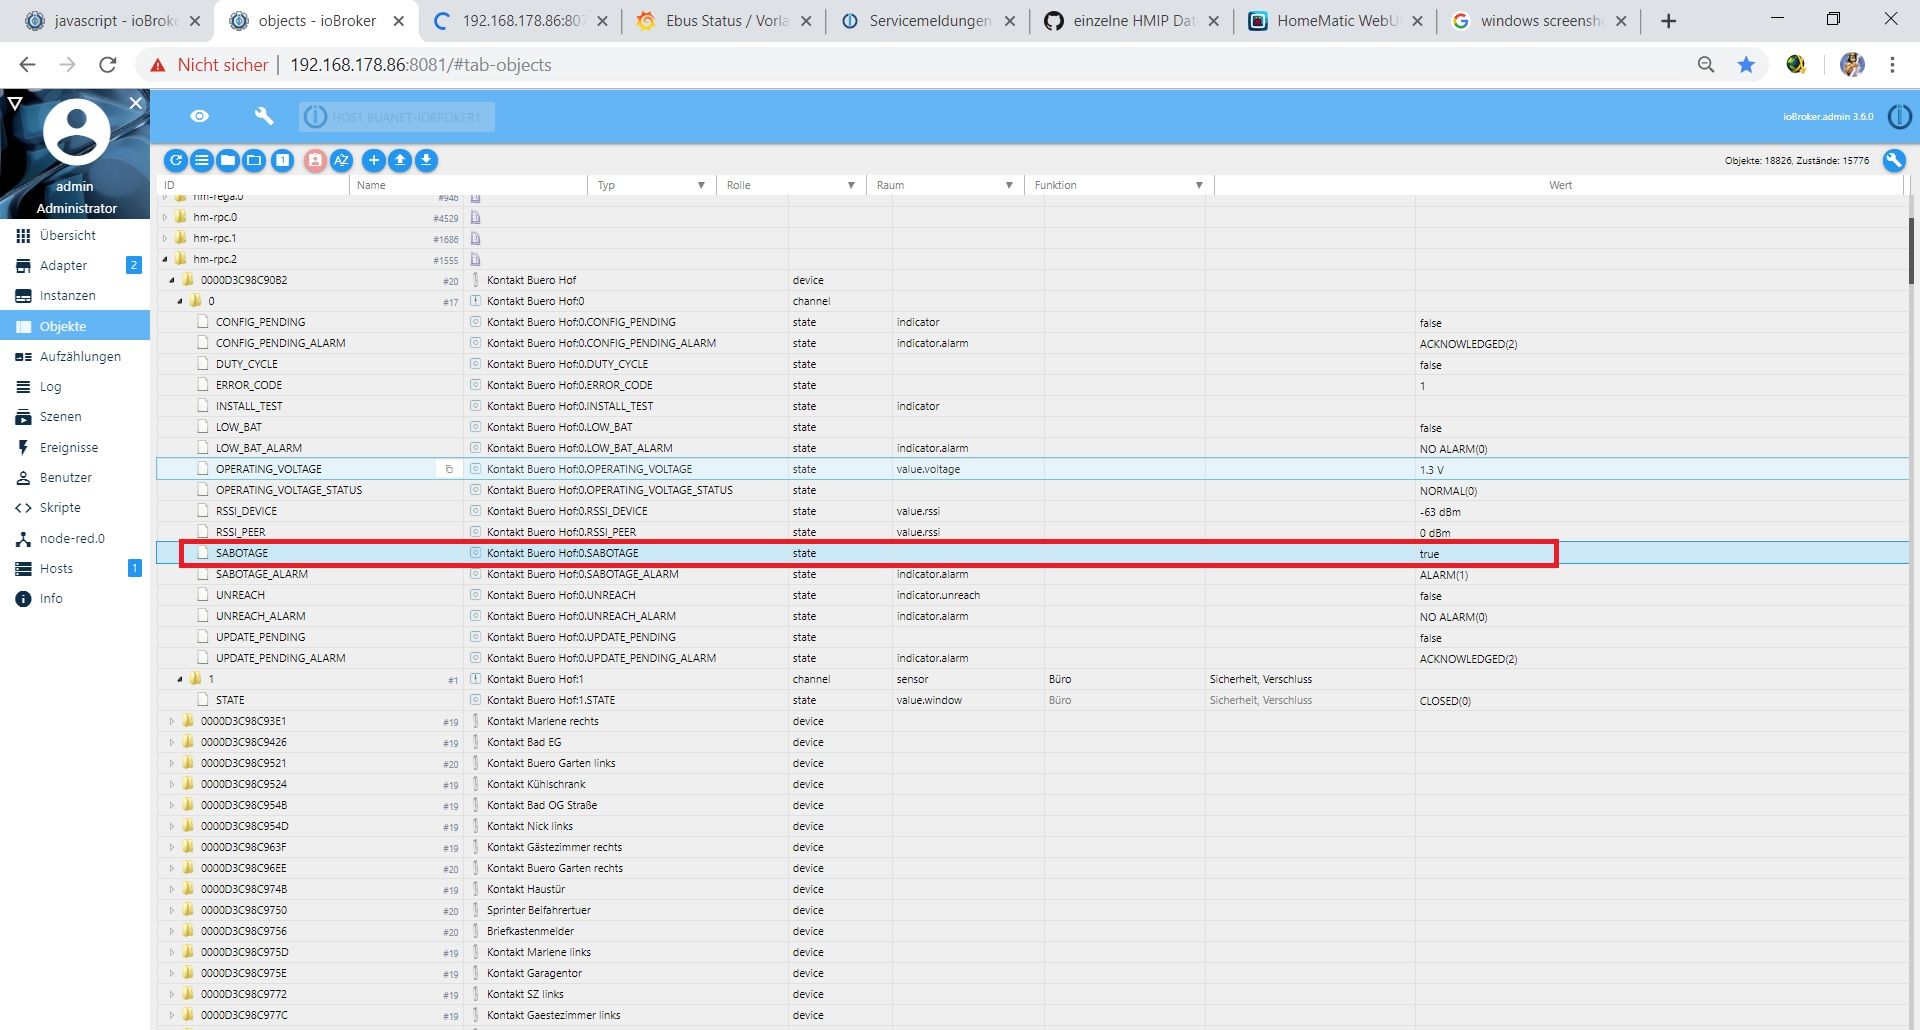This screenshot has height=1030, width=1920.
Task: Expand device 0000D3C98C93E1 node
Action: [x=172, y=721]
